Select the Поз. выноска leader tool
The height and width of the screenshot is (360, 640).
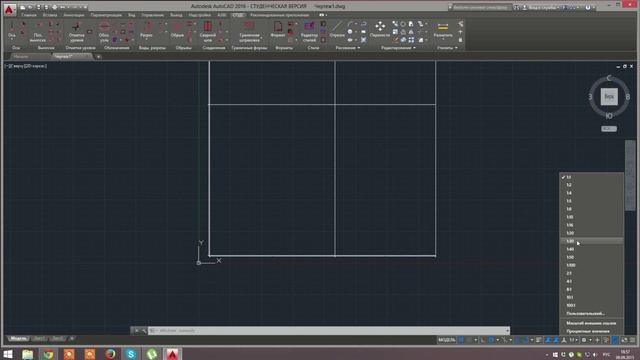(x=38, y=32)
